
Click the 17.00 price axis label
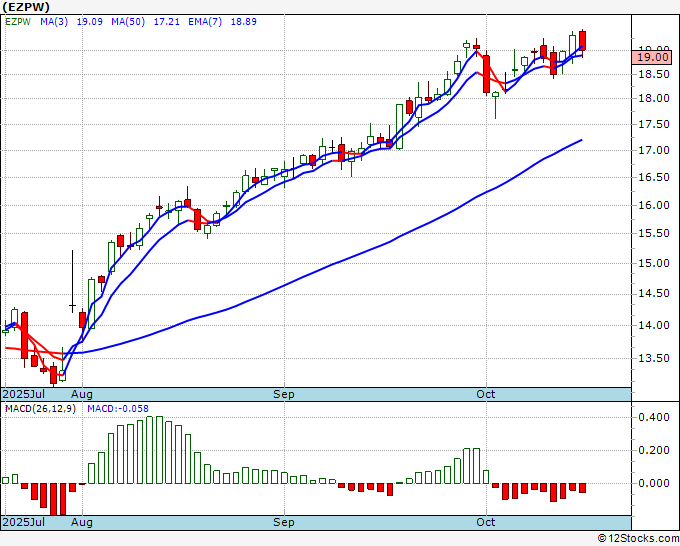coord(654,150)
